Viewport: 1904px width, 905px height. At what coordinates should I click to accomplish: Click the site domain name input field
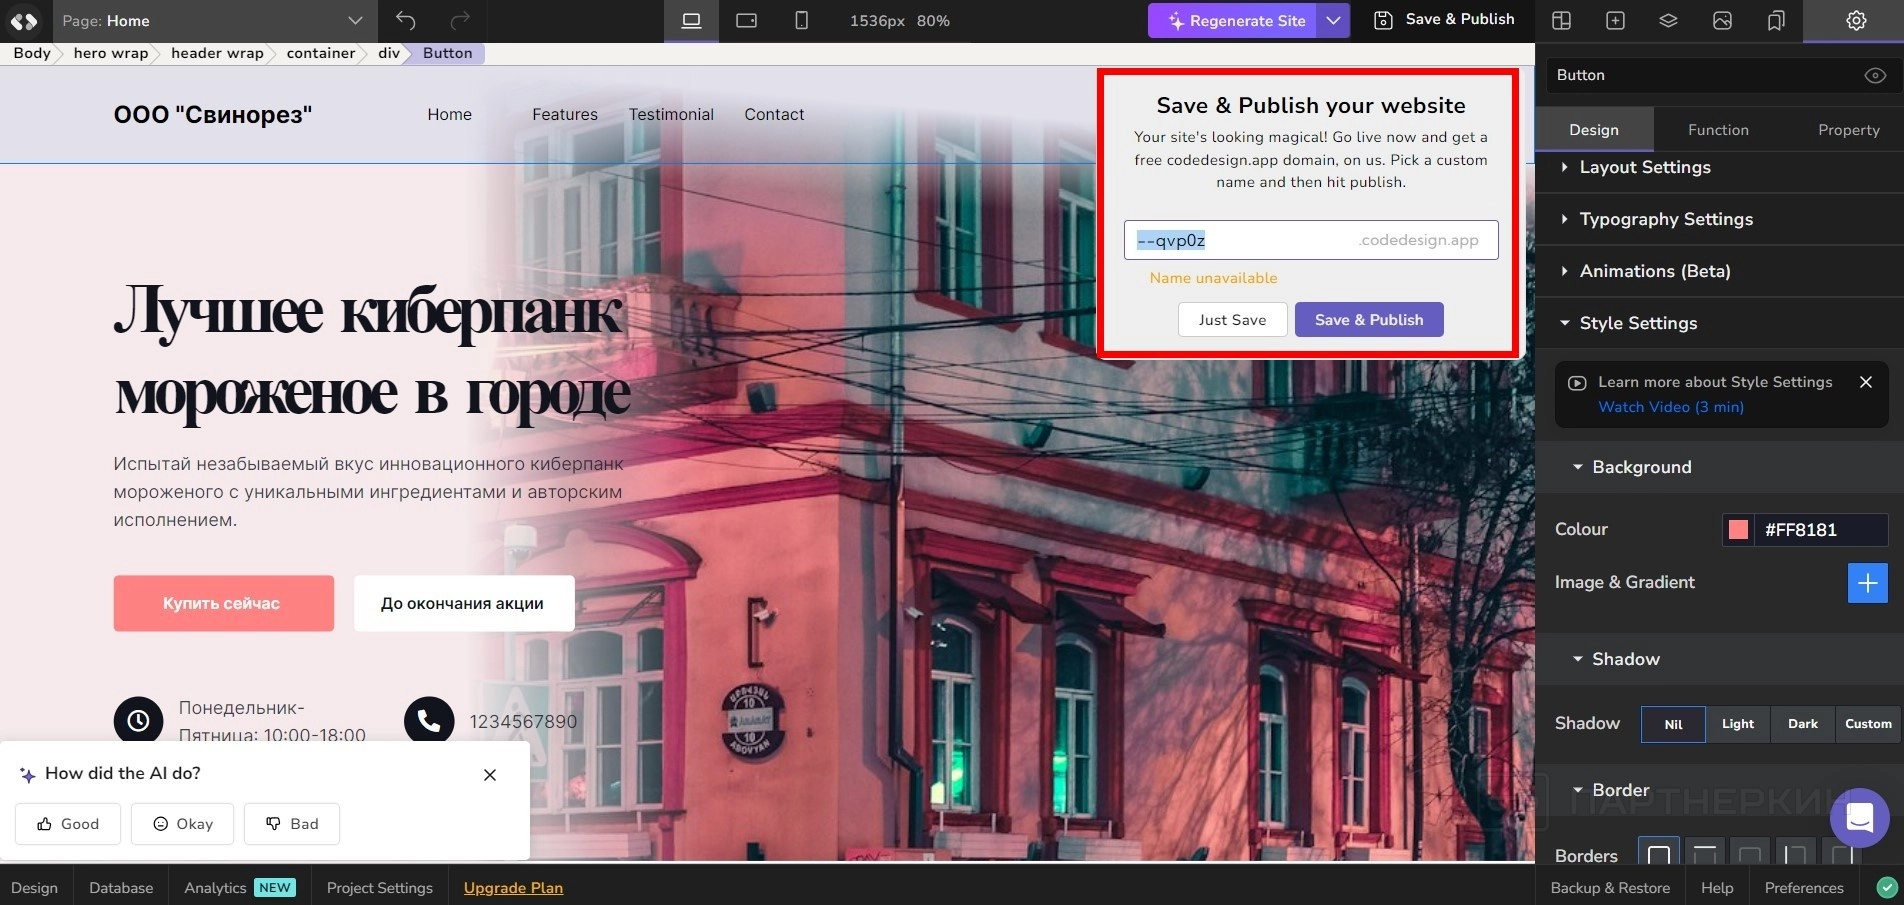pyautogui.click(x=1311, y=240)
